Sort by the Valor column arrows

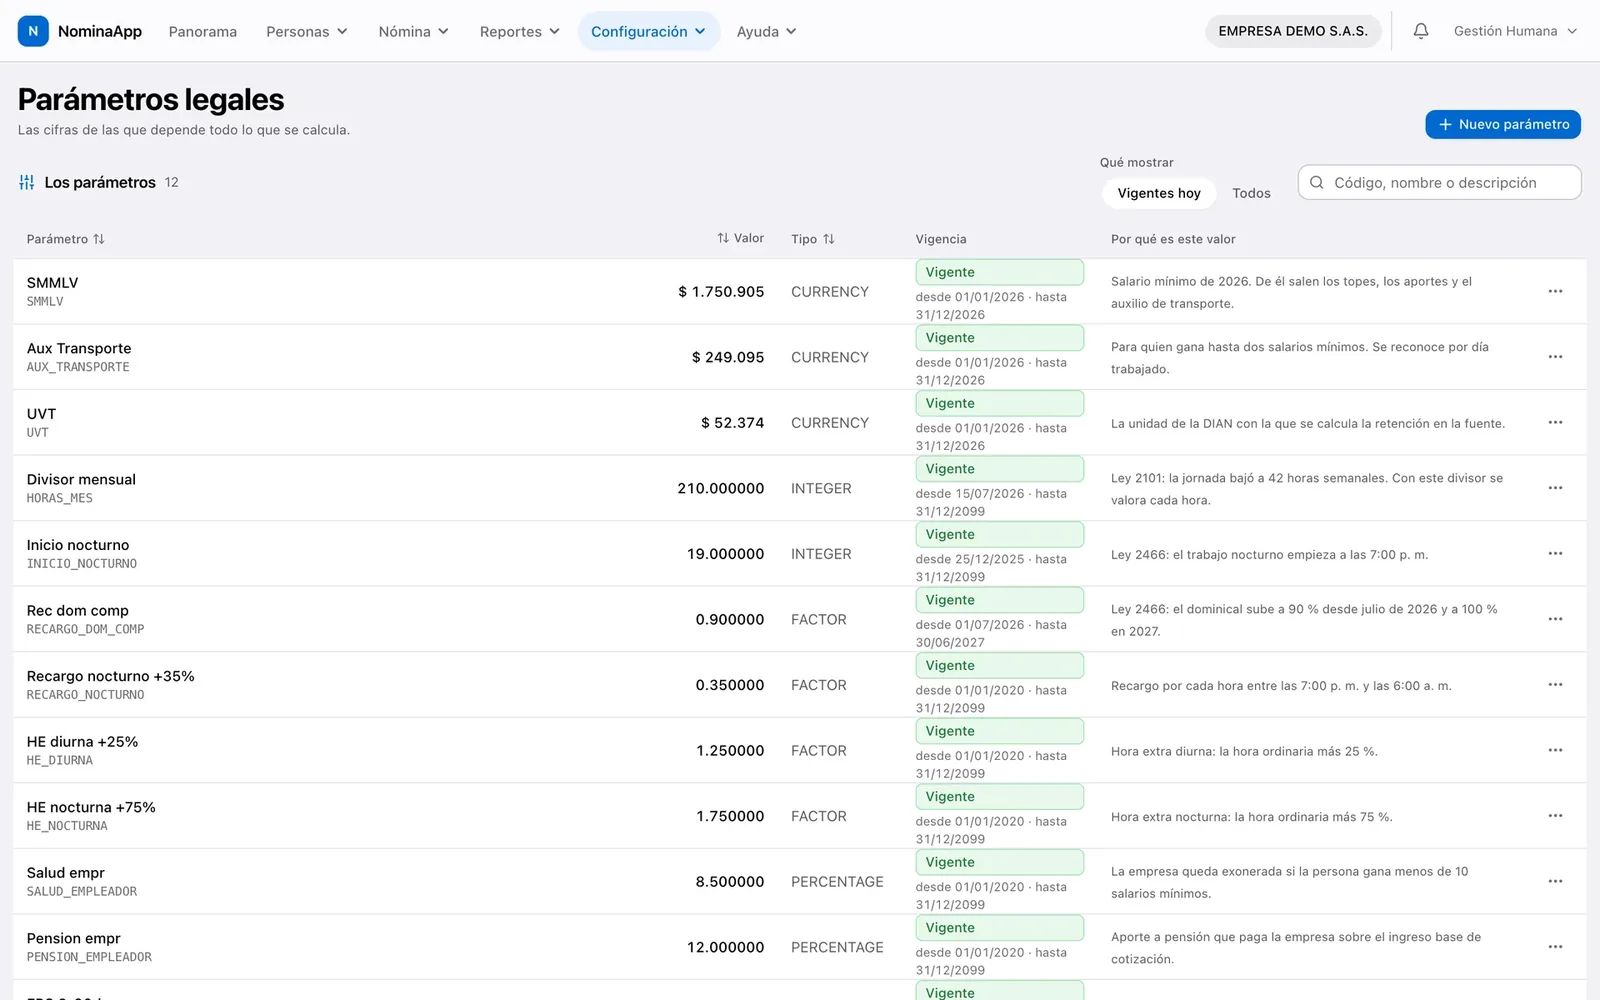pos(723,238)
